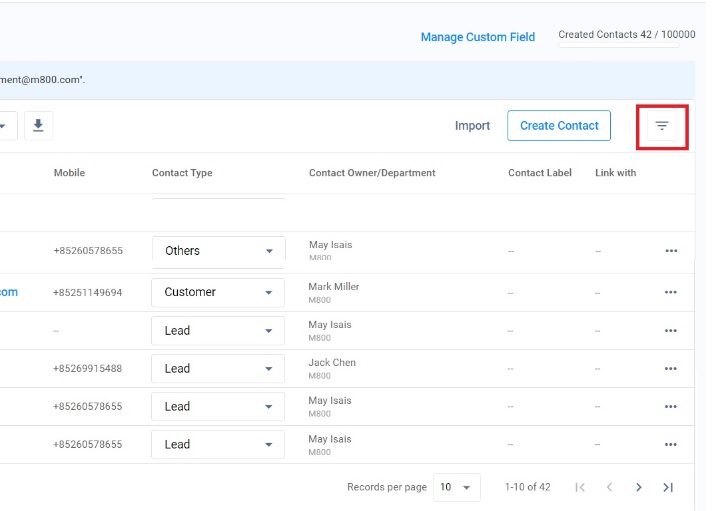
Task: Click the Contact Type column header
Action: pos(182,173)
